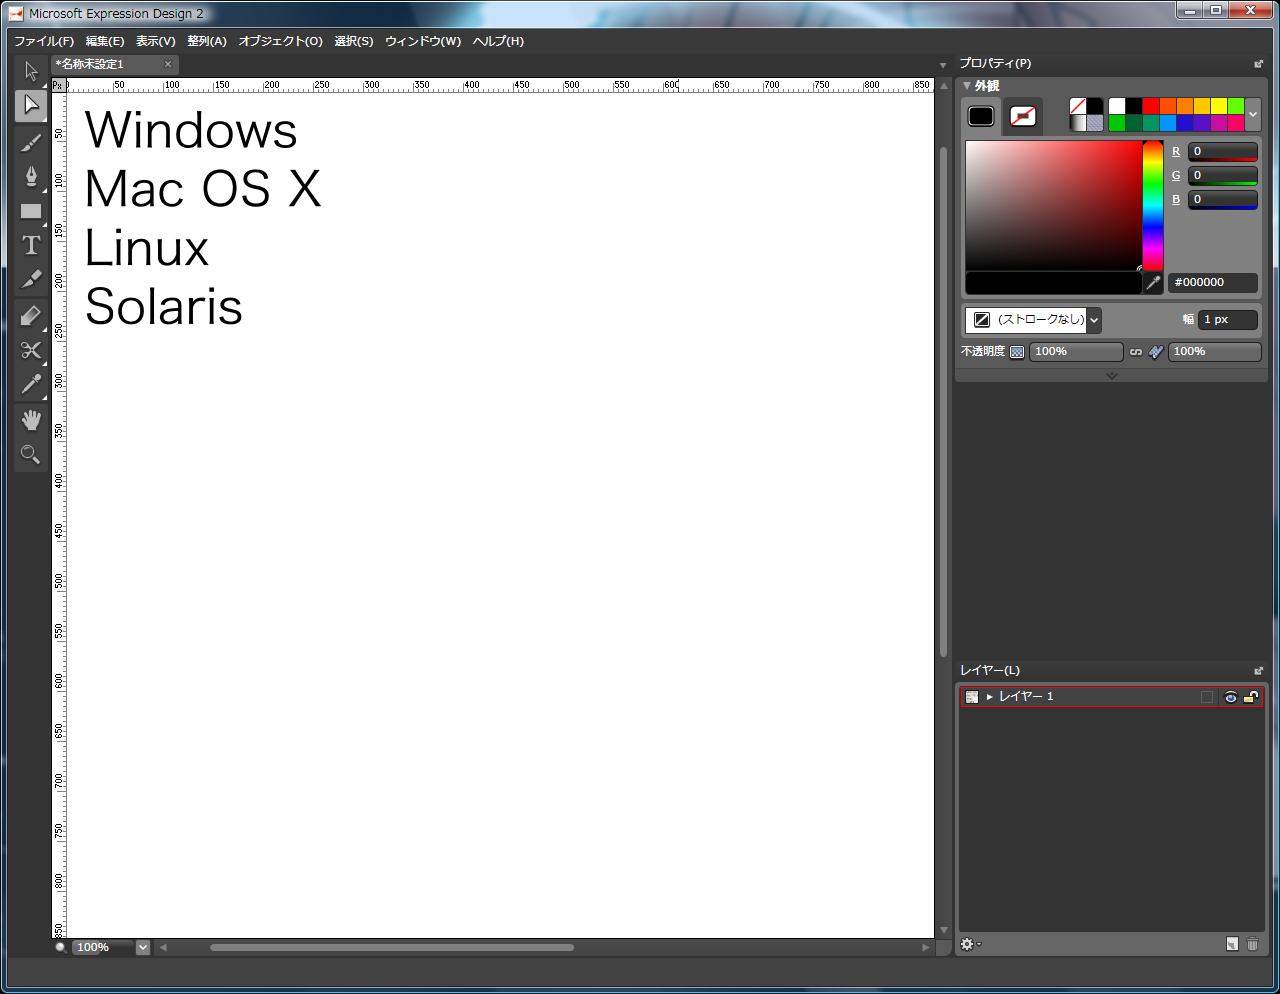Toggle visibility eye of Layer 1

pyautogui.click(x=1230, y=697)
